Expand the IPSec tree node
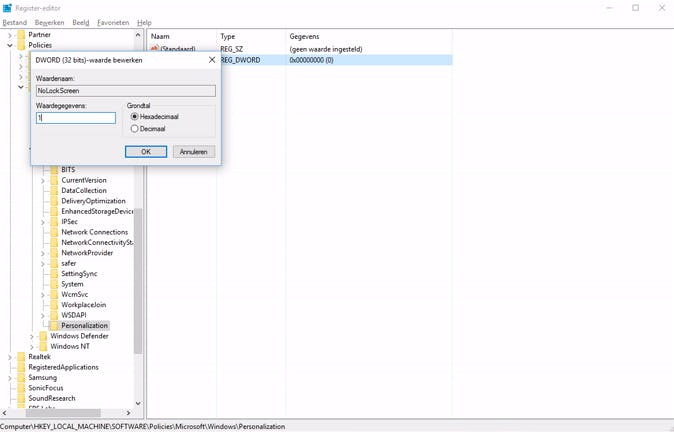The height and width of the screenshot is (432, 674). click(x=43, y=222)
